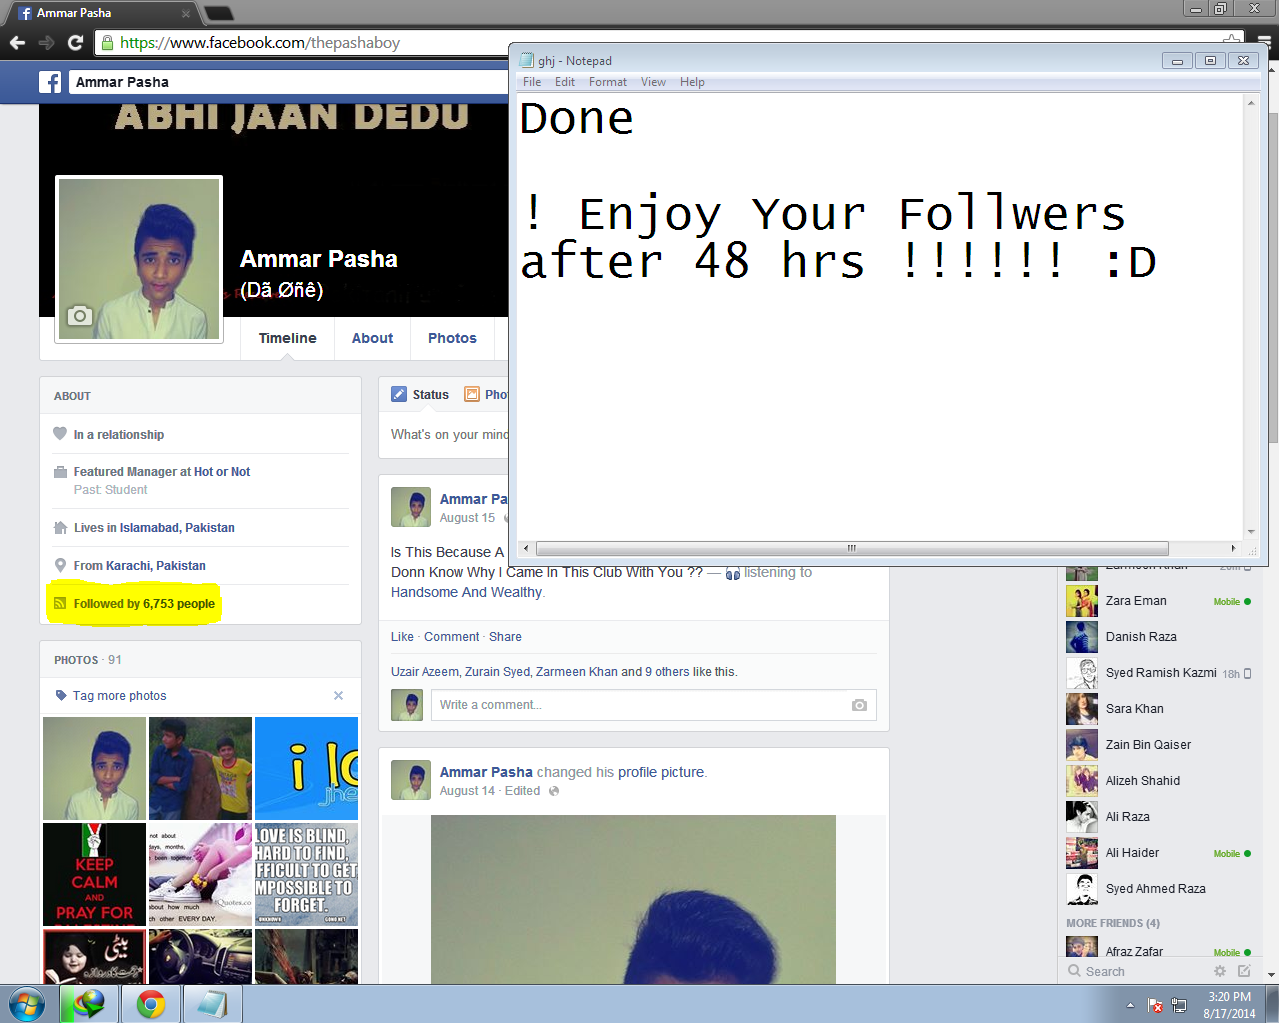Click Notepad scroll up arrow
This screenshot has width=1279, height=1023.
pyautogui.click(x=1250, y=102)
